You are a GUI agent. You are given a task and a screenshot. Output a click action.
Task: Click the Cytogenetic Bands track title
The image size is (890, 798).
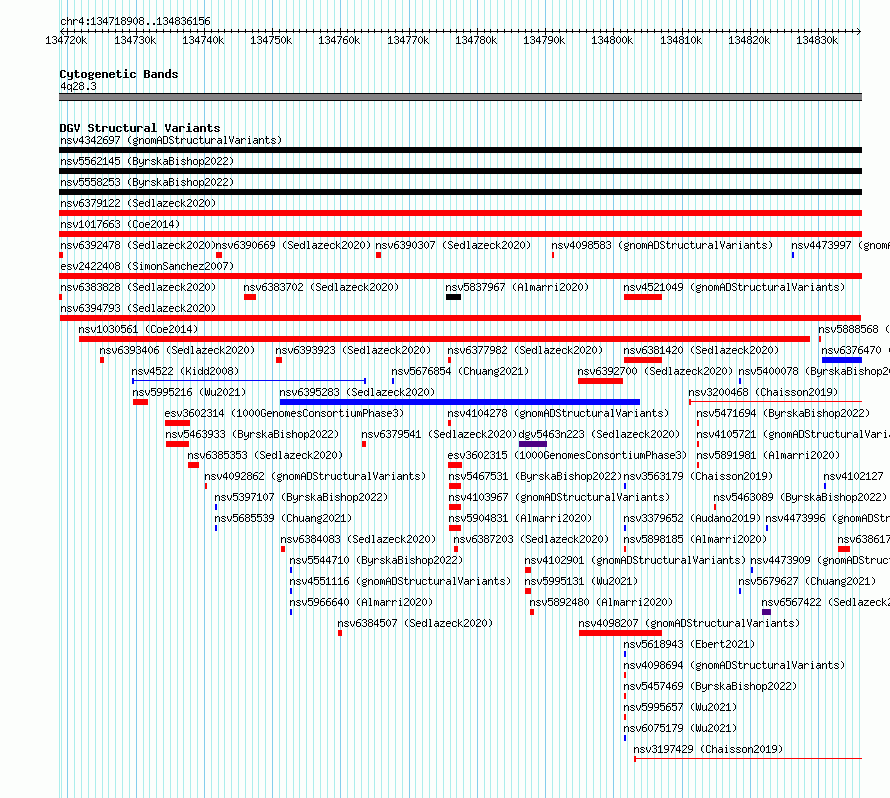tap(119, 74)
